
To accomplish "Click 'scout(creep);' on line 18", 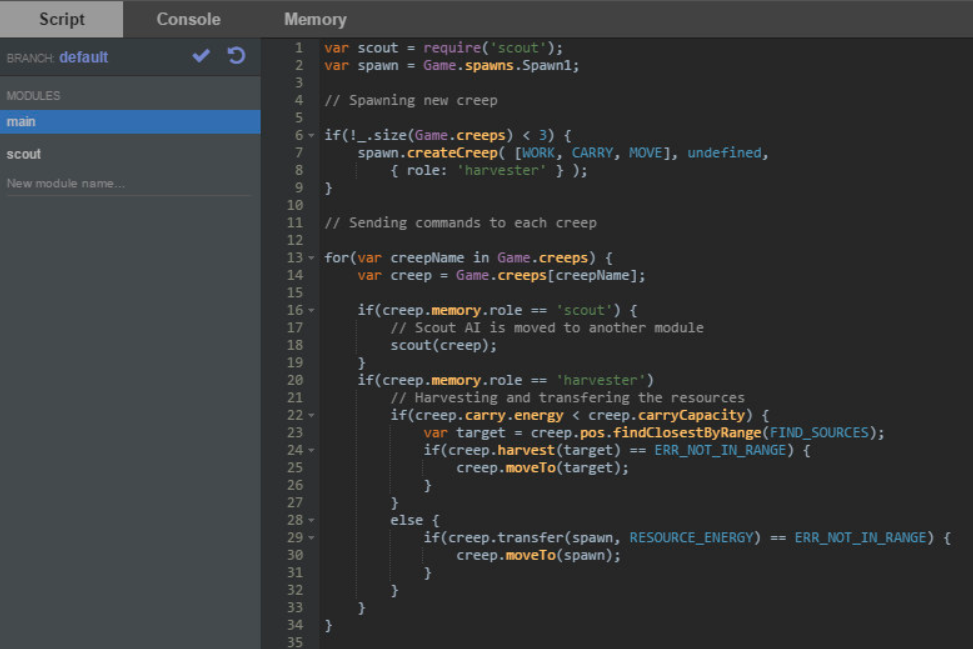I will click(x=444, y=346).
